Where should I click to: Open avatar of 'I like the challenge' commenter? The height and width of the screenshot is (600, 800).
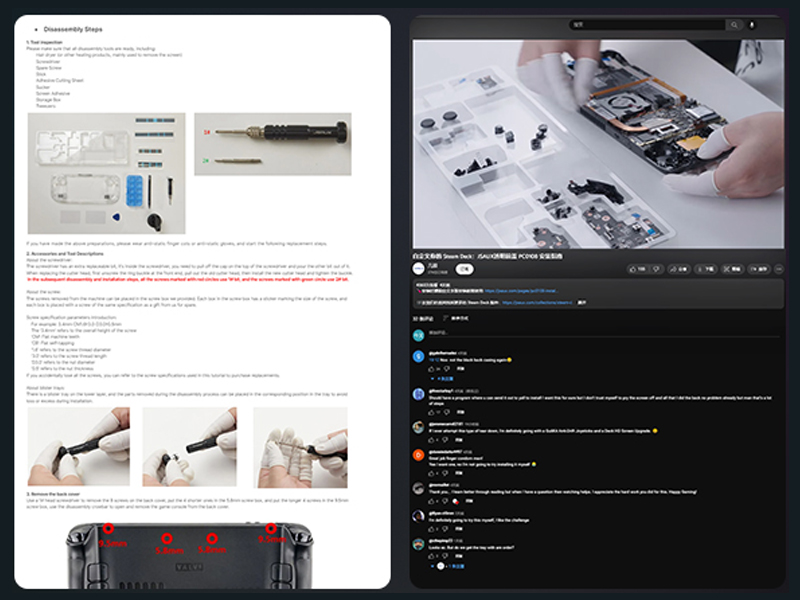point(418,516)
